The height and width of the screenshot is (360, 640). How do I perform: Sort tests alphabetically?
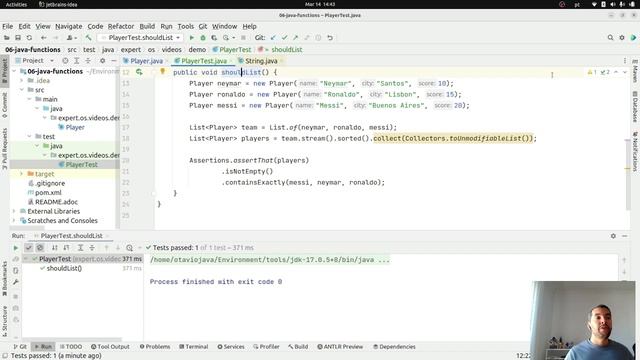55,248
